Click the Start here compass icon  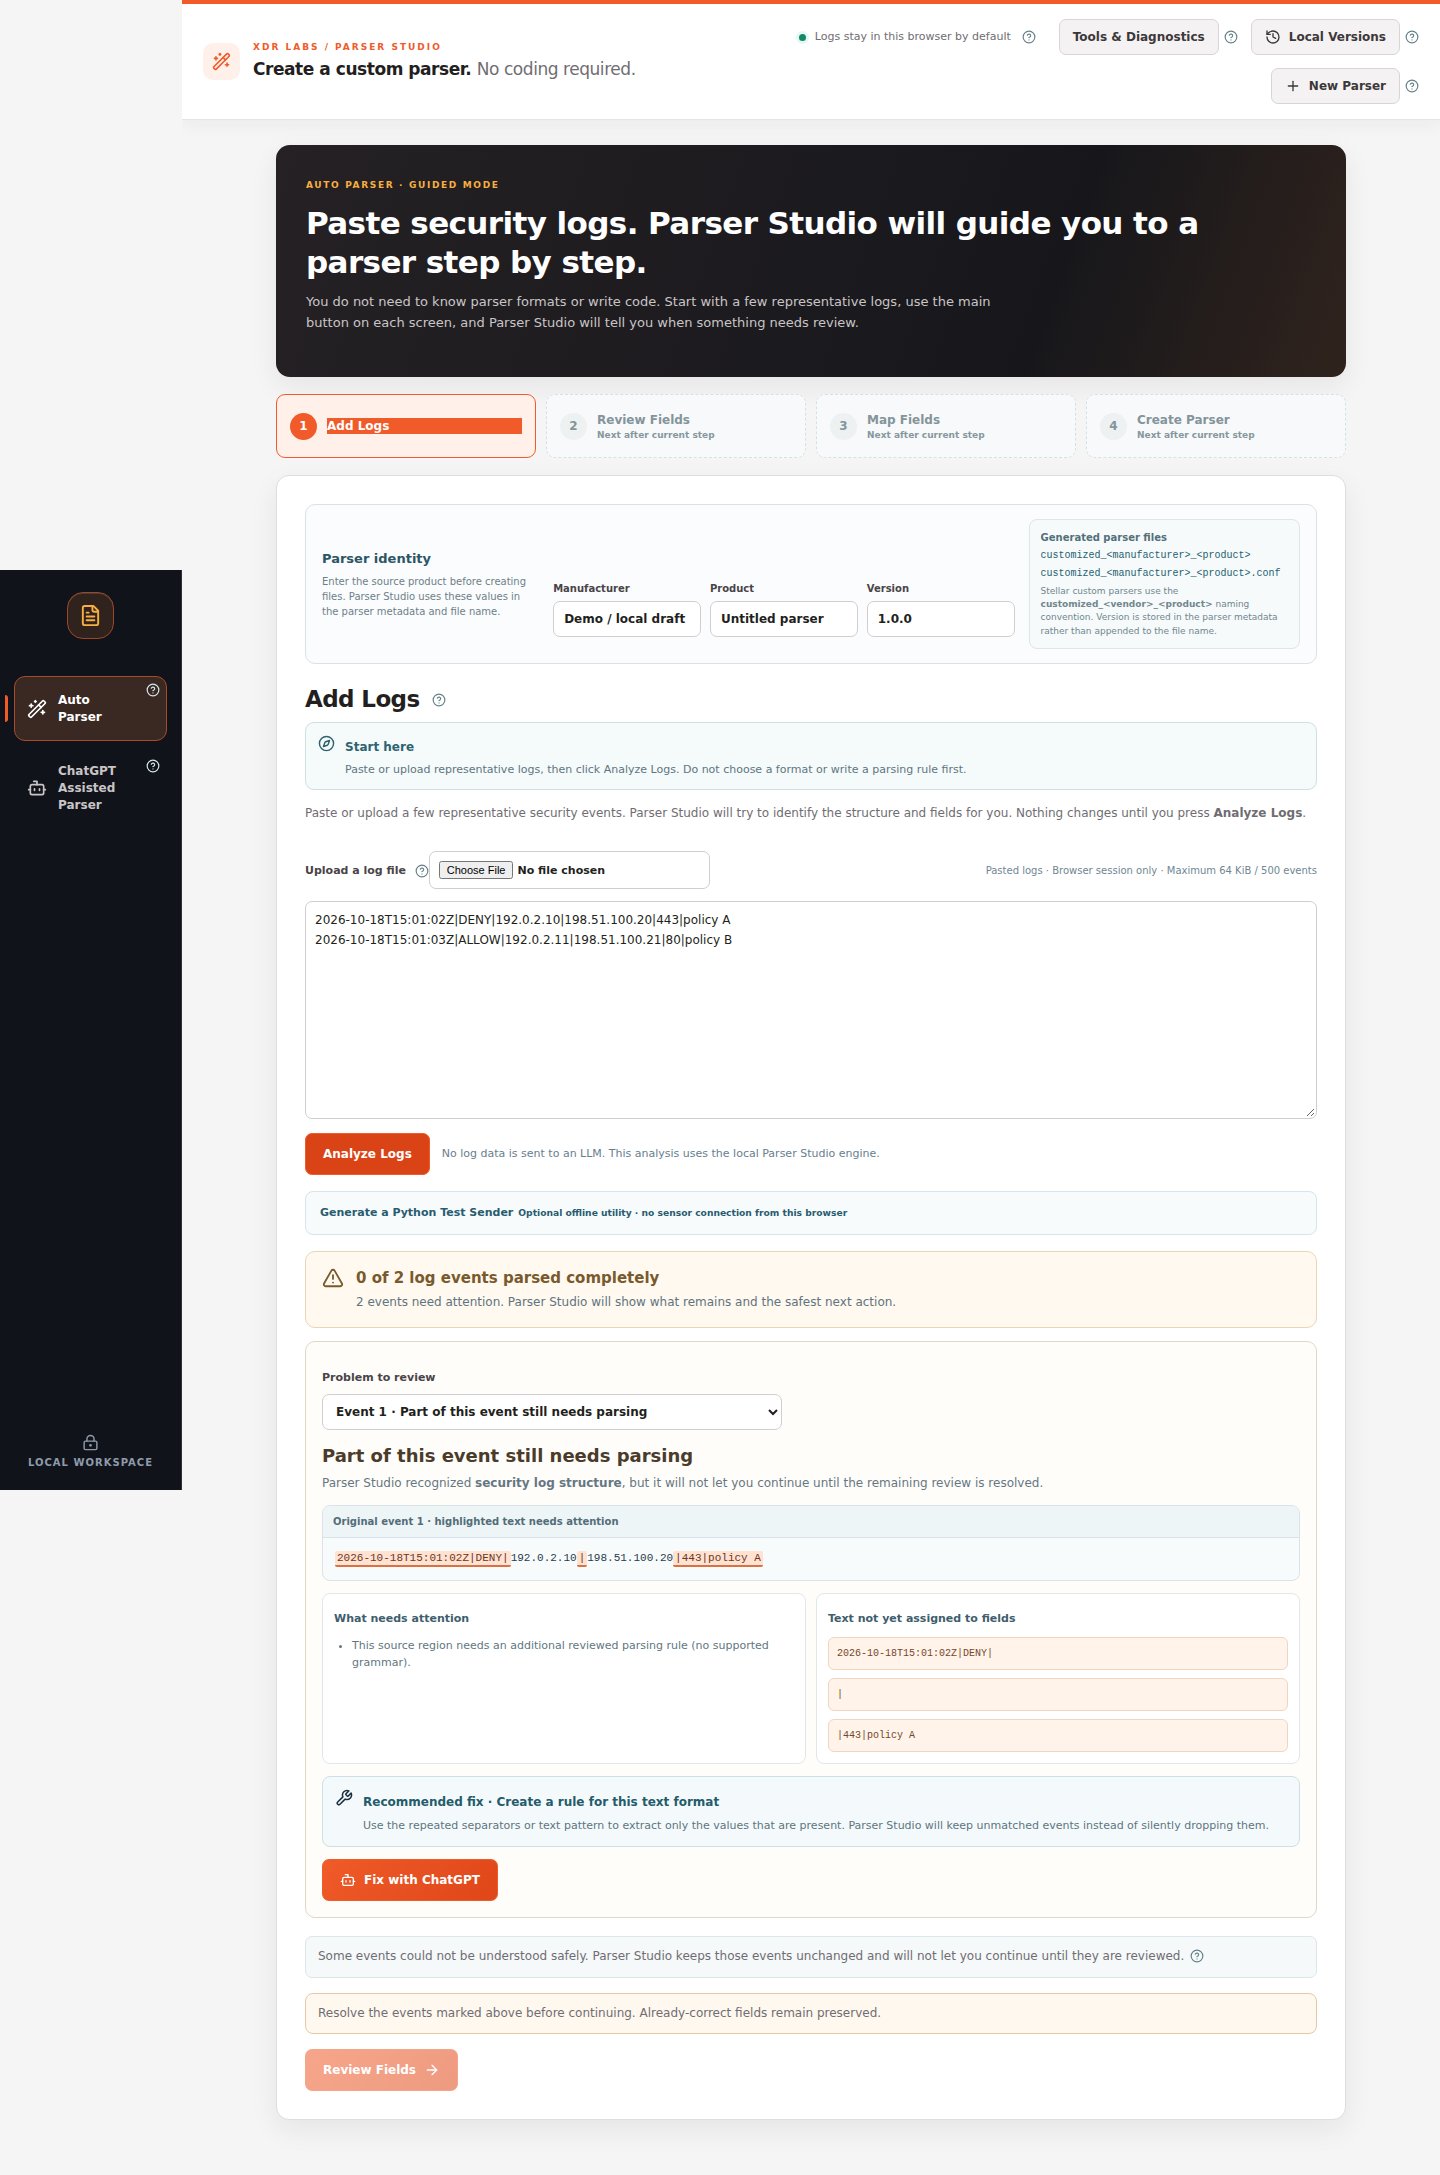point(326,744)
